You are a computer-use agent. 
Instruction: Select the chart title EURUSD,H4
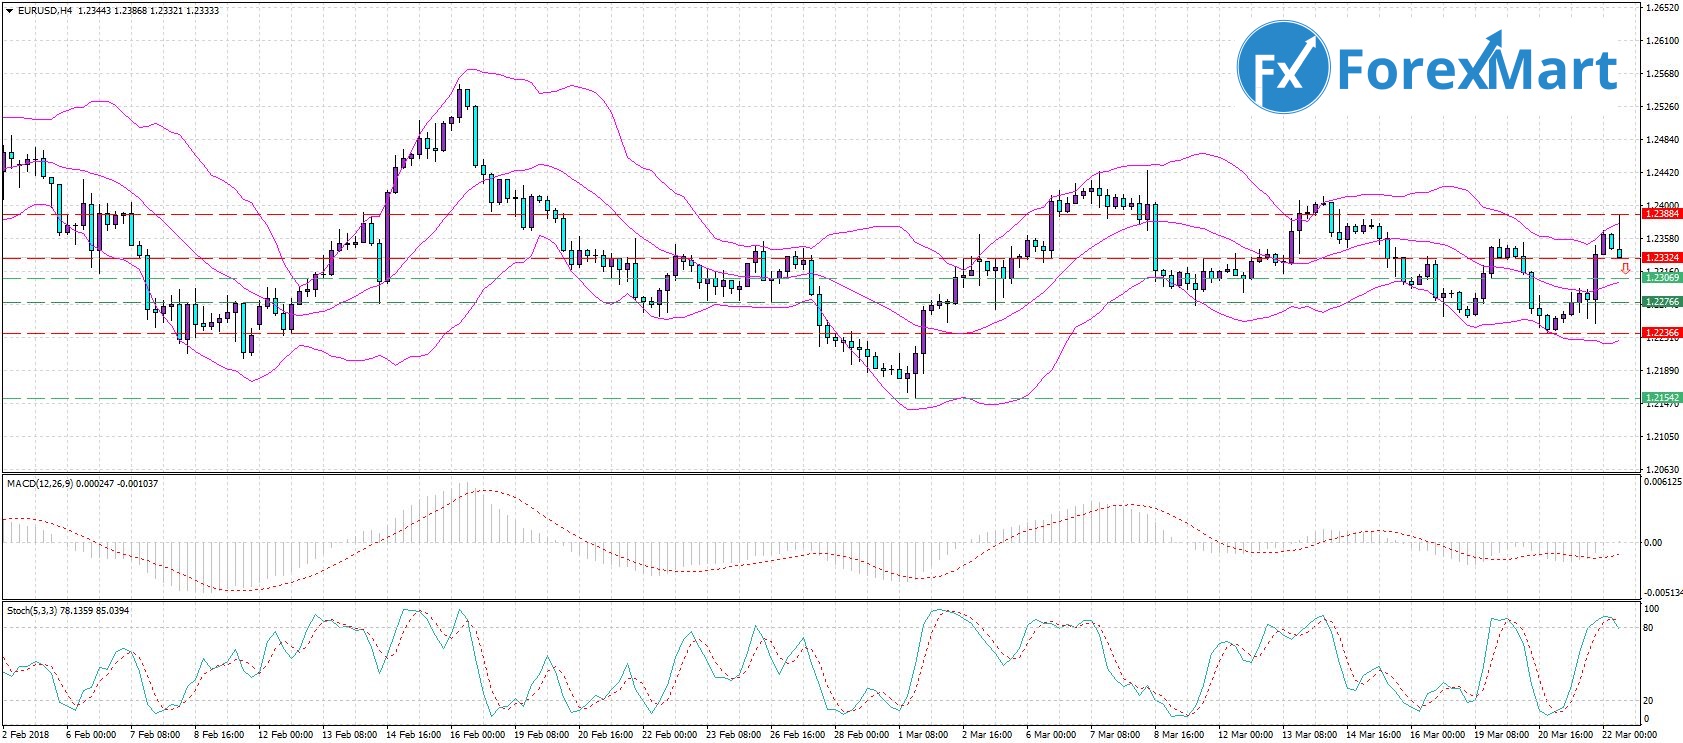pos(44,11)
